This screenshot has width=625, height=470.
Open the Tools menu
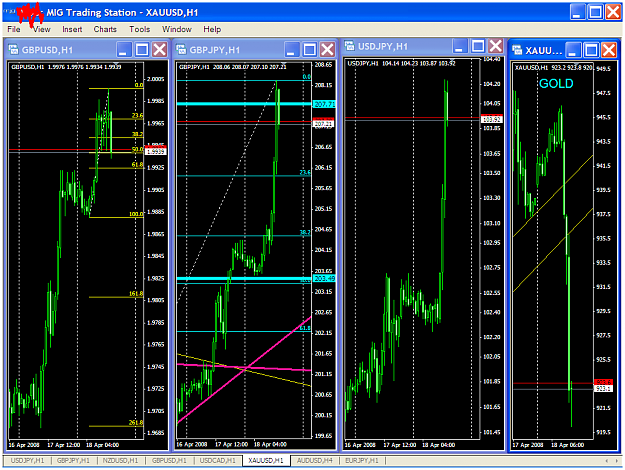coord(140,29)
